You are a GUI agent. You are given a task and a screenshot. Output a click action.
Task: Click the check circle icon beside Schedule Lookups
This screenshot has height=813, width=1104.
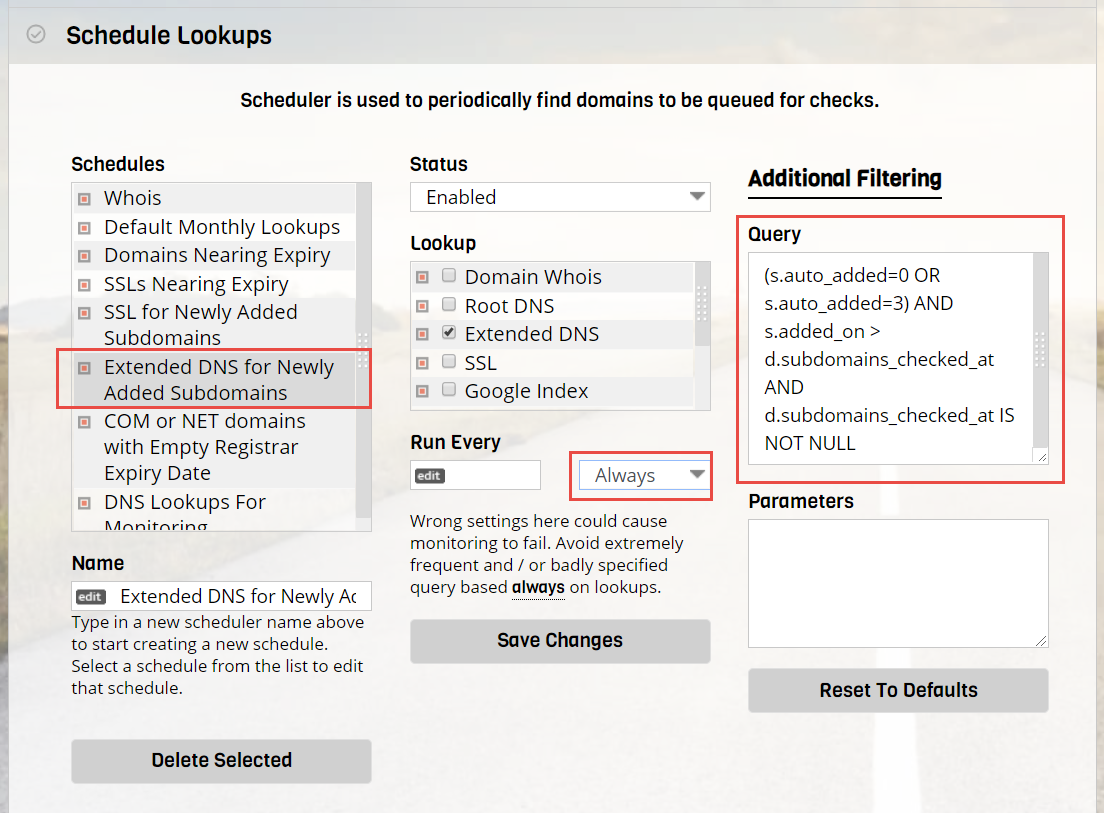[36, 34]
